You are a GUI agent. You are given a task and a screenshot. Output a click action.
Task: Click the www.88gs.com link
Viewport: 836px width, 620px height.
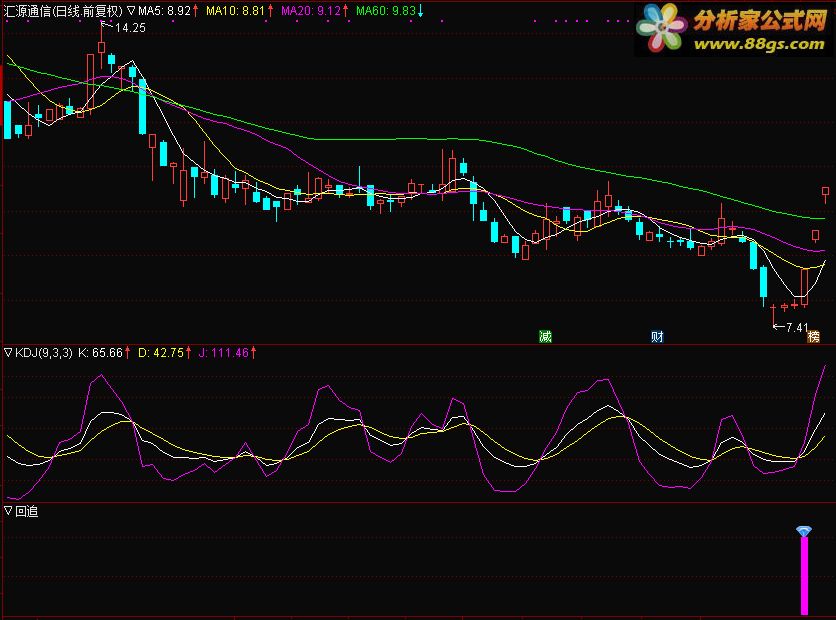point(759,44)
